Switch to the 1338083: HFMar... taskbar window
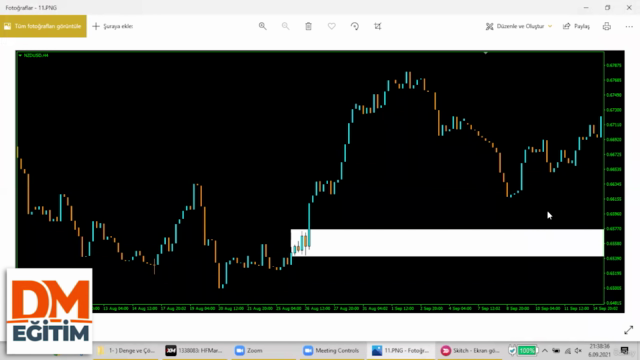This screenshot has height=360, width=640. tap(194, 351)
